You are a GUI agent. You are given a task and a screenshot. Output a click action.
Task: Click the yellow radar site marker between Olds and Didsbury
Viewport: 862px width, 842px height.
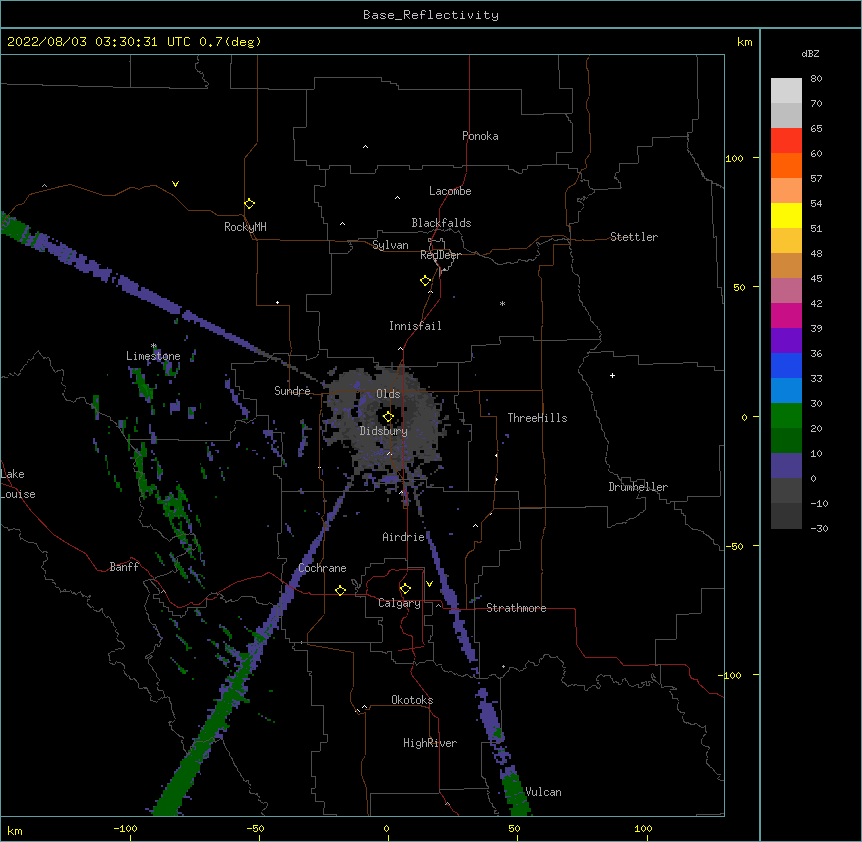click(388, 417)
